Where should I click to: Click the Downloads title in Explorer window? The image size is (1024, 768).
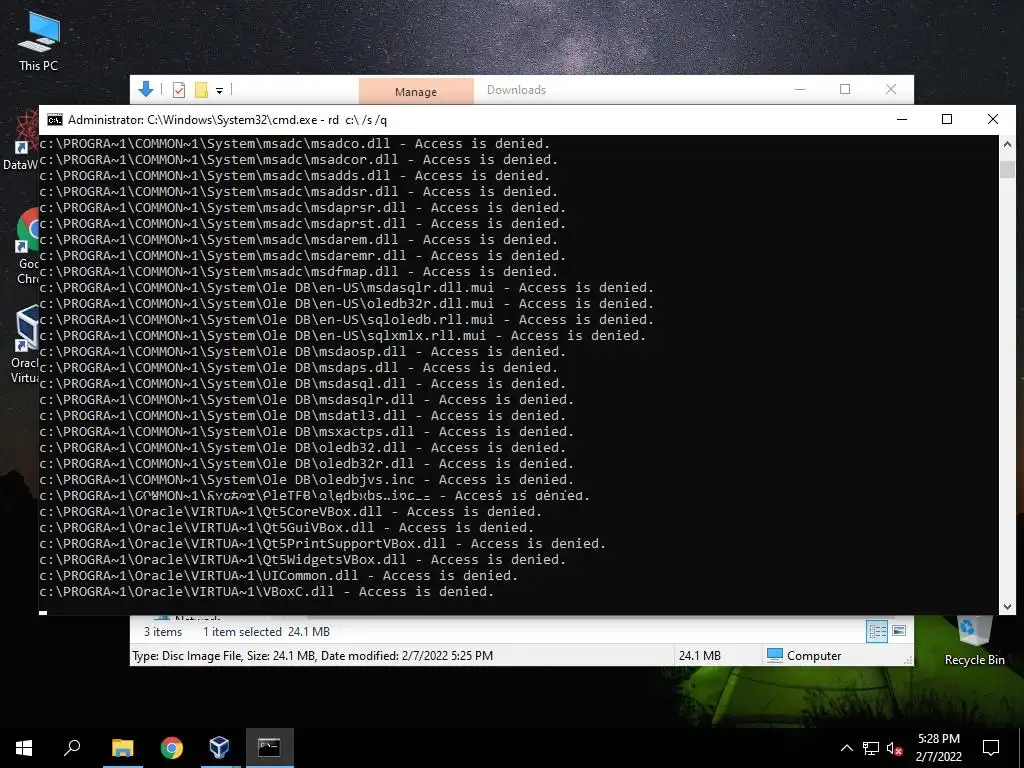click(516, 89)
